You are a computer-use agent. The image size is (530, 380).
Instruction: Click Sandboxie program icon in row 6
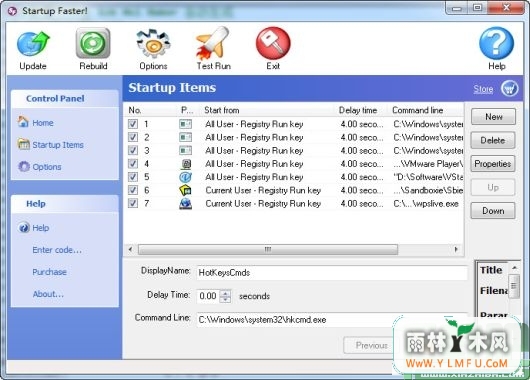(x=186, y=190)
